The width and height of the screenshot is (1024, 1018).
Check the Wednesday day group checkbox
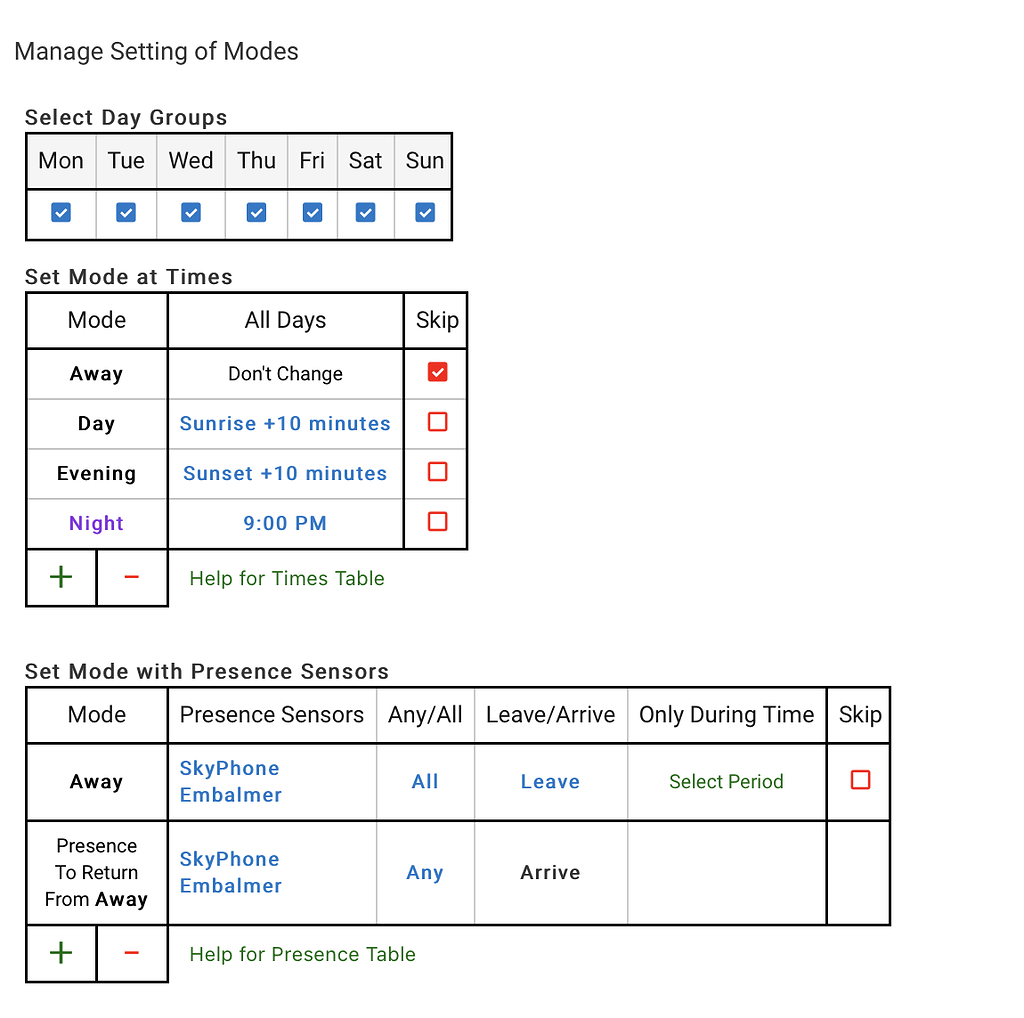coord(190,212)
